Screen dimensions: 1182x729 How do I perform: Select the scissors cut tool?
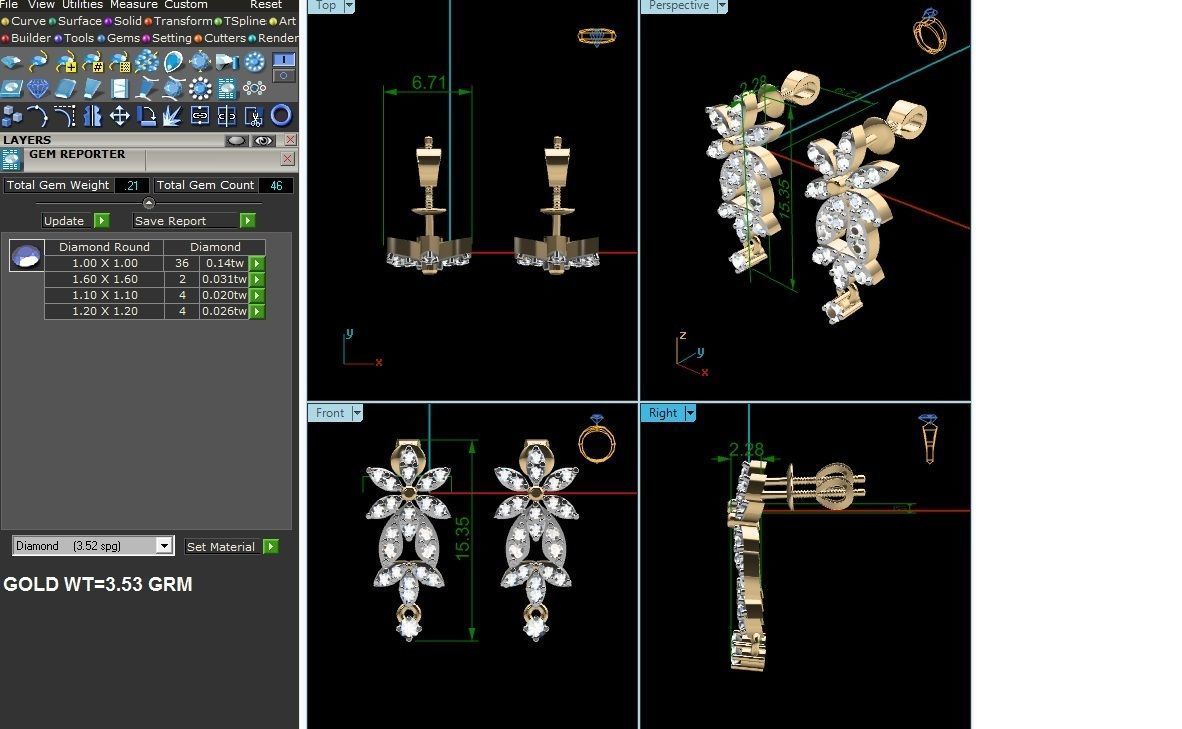254,116
